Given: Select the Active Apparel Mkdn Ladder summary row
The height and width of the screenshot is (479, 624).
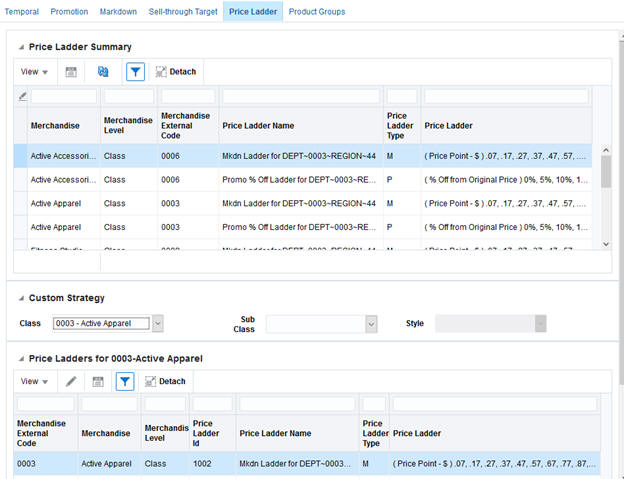Looking at the screenshot, I should click(x=302, y=204).
